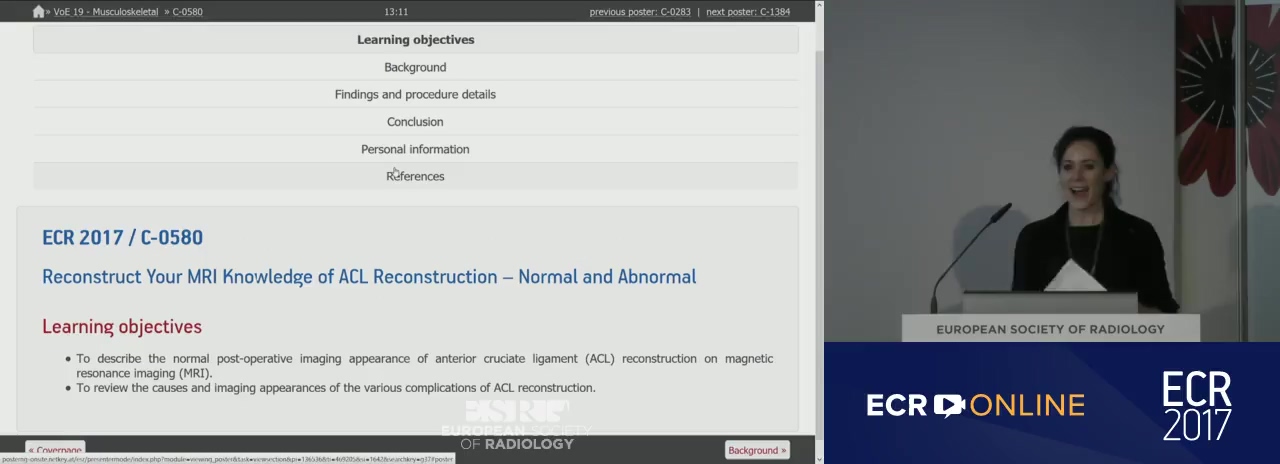Go to the home icon in breadcrumb

(38, 12)
